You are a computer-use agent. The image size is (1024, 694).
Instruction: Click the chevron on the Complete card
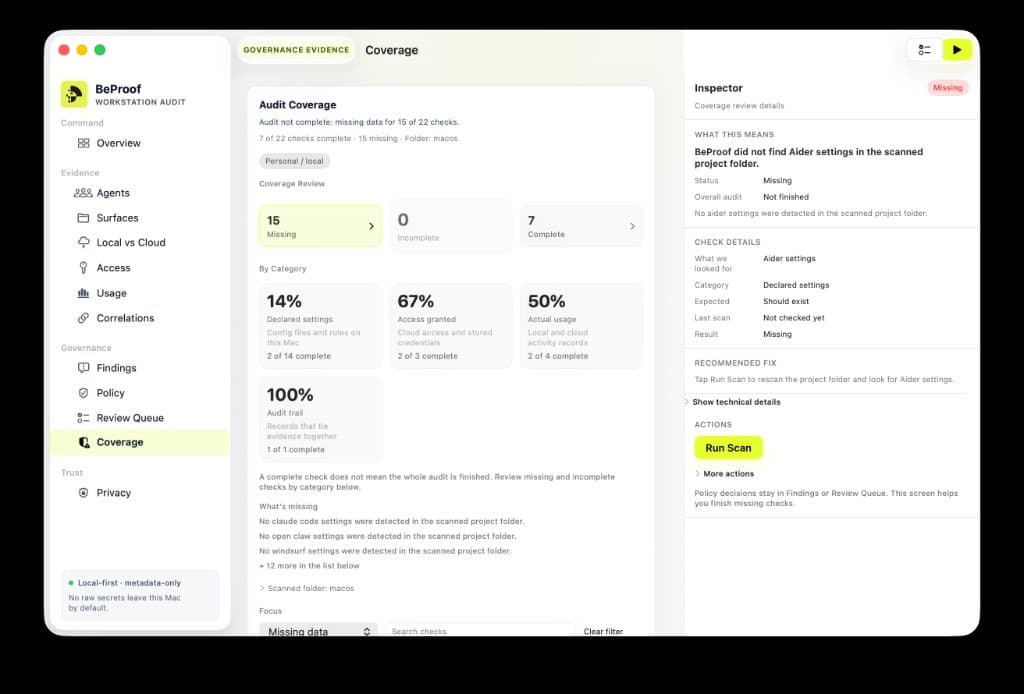(x=632, y=226)
